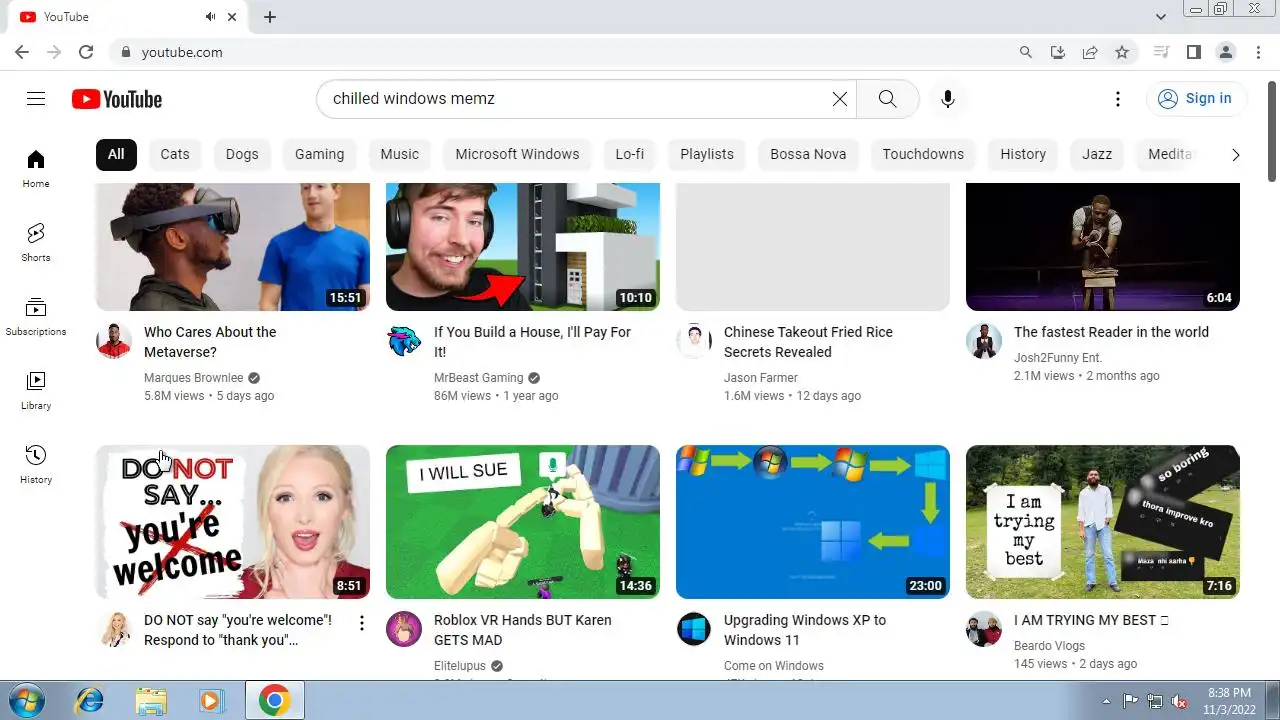Click the page vertical scrollbar
1280x720 pixels.
click(1272, 130)
